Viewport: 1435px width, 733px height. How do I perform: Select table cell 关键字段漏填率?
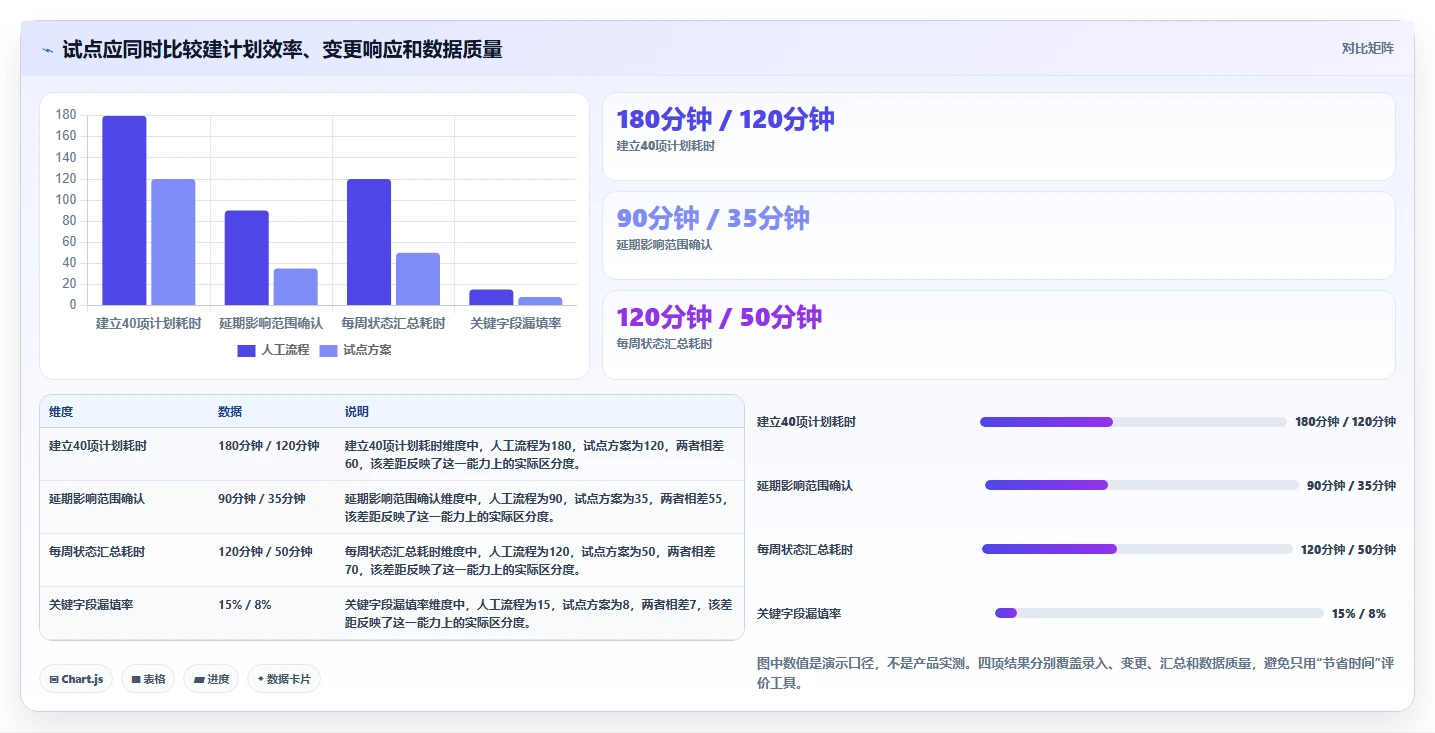point(91,605)
